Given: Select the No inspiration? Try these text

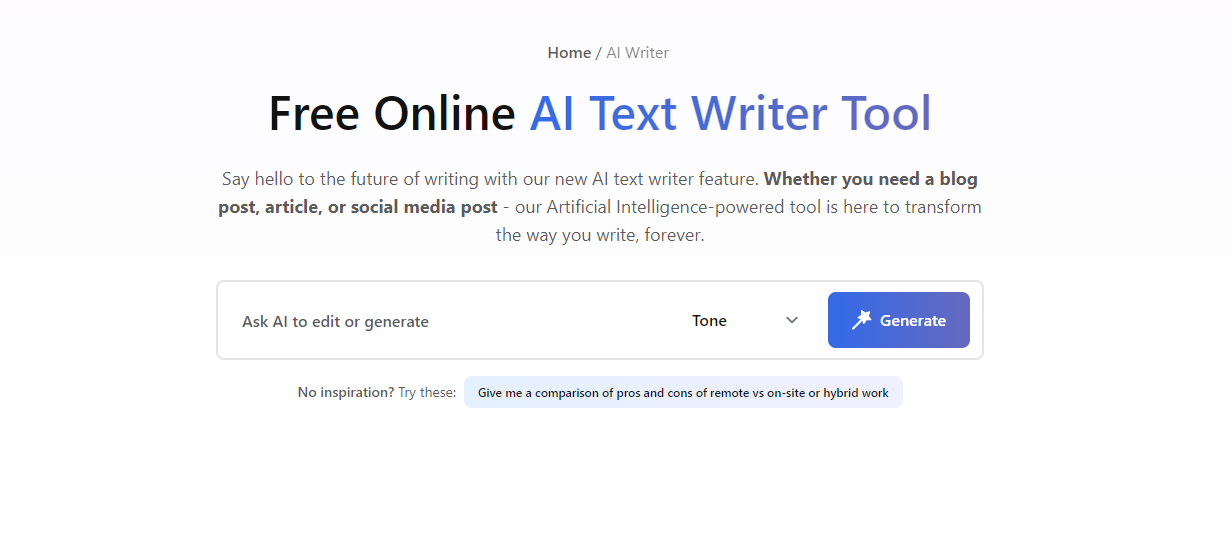Looking at the screenshot, I should pos(377,393).
